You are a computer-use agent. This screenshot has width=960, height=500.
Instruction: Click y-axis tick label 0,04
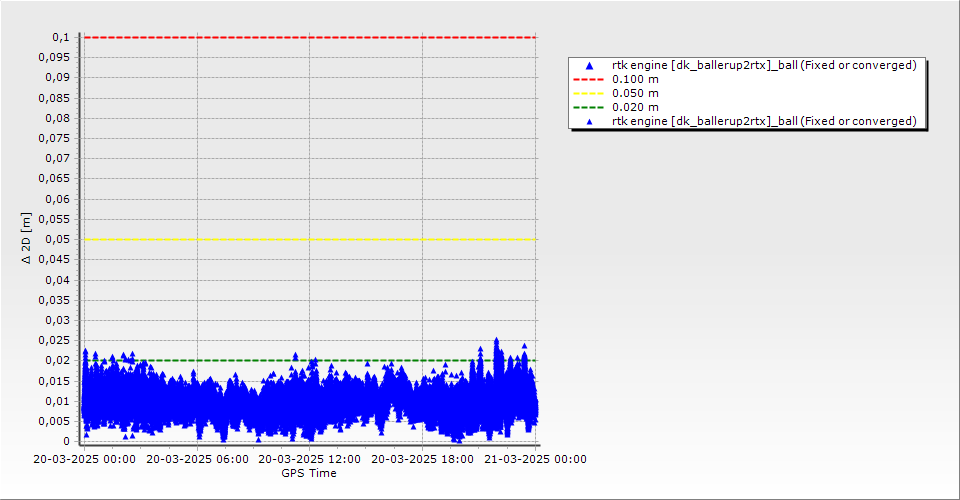pyautogui.click(x=58, y=280)
